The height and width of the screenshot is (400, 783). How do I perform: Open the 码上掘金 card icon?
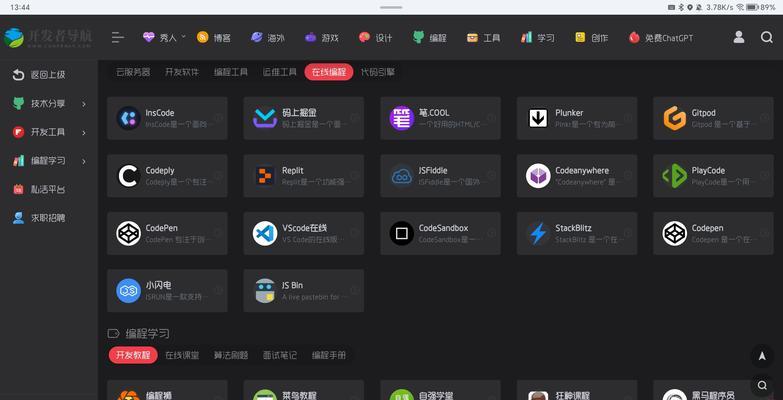[x=265, y=118]
